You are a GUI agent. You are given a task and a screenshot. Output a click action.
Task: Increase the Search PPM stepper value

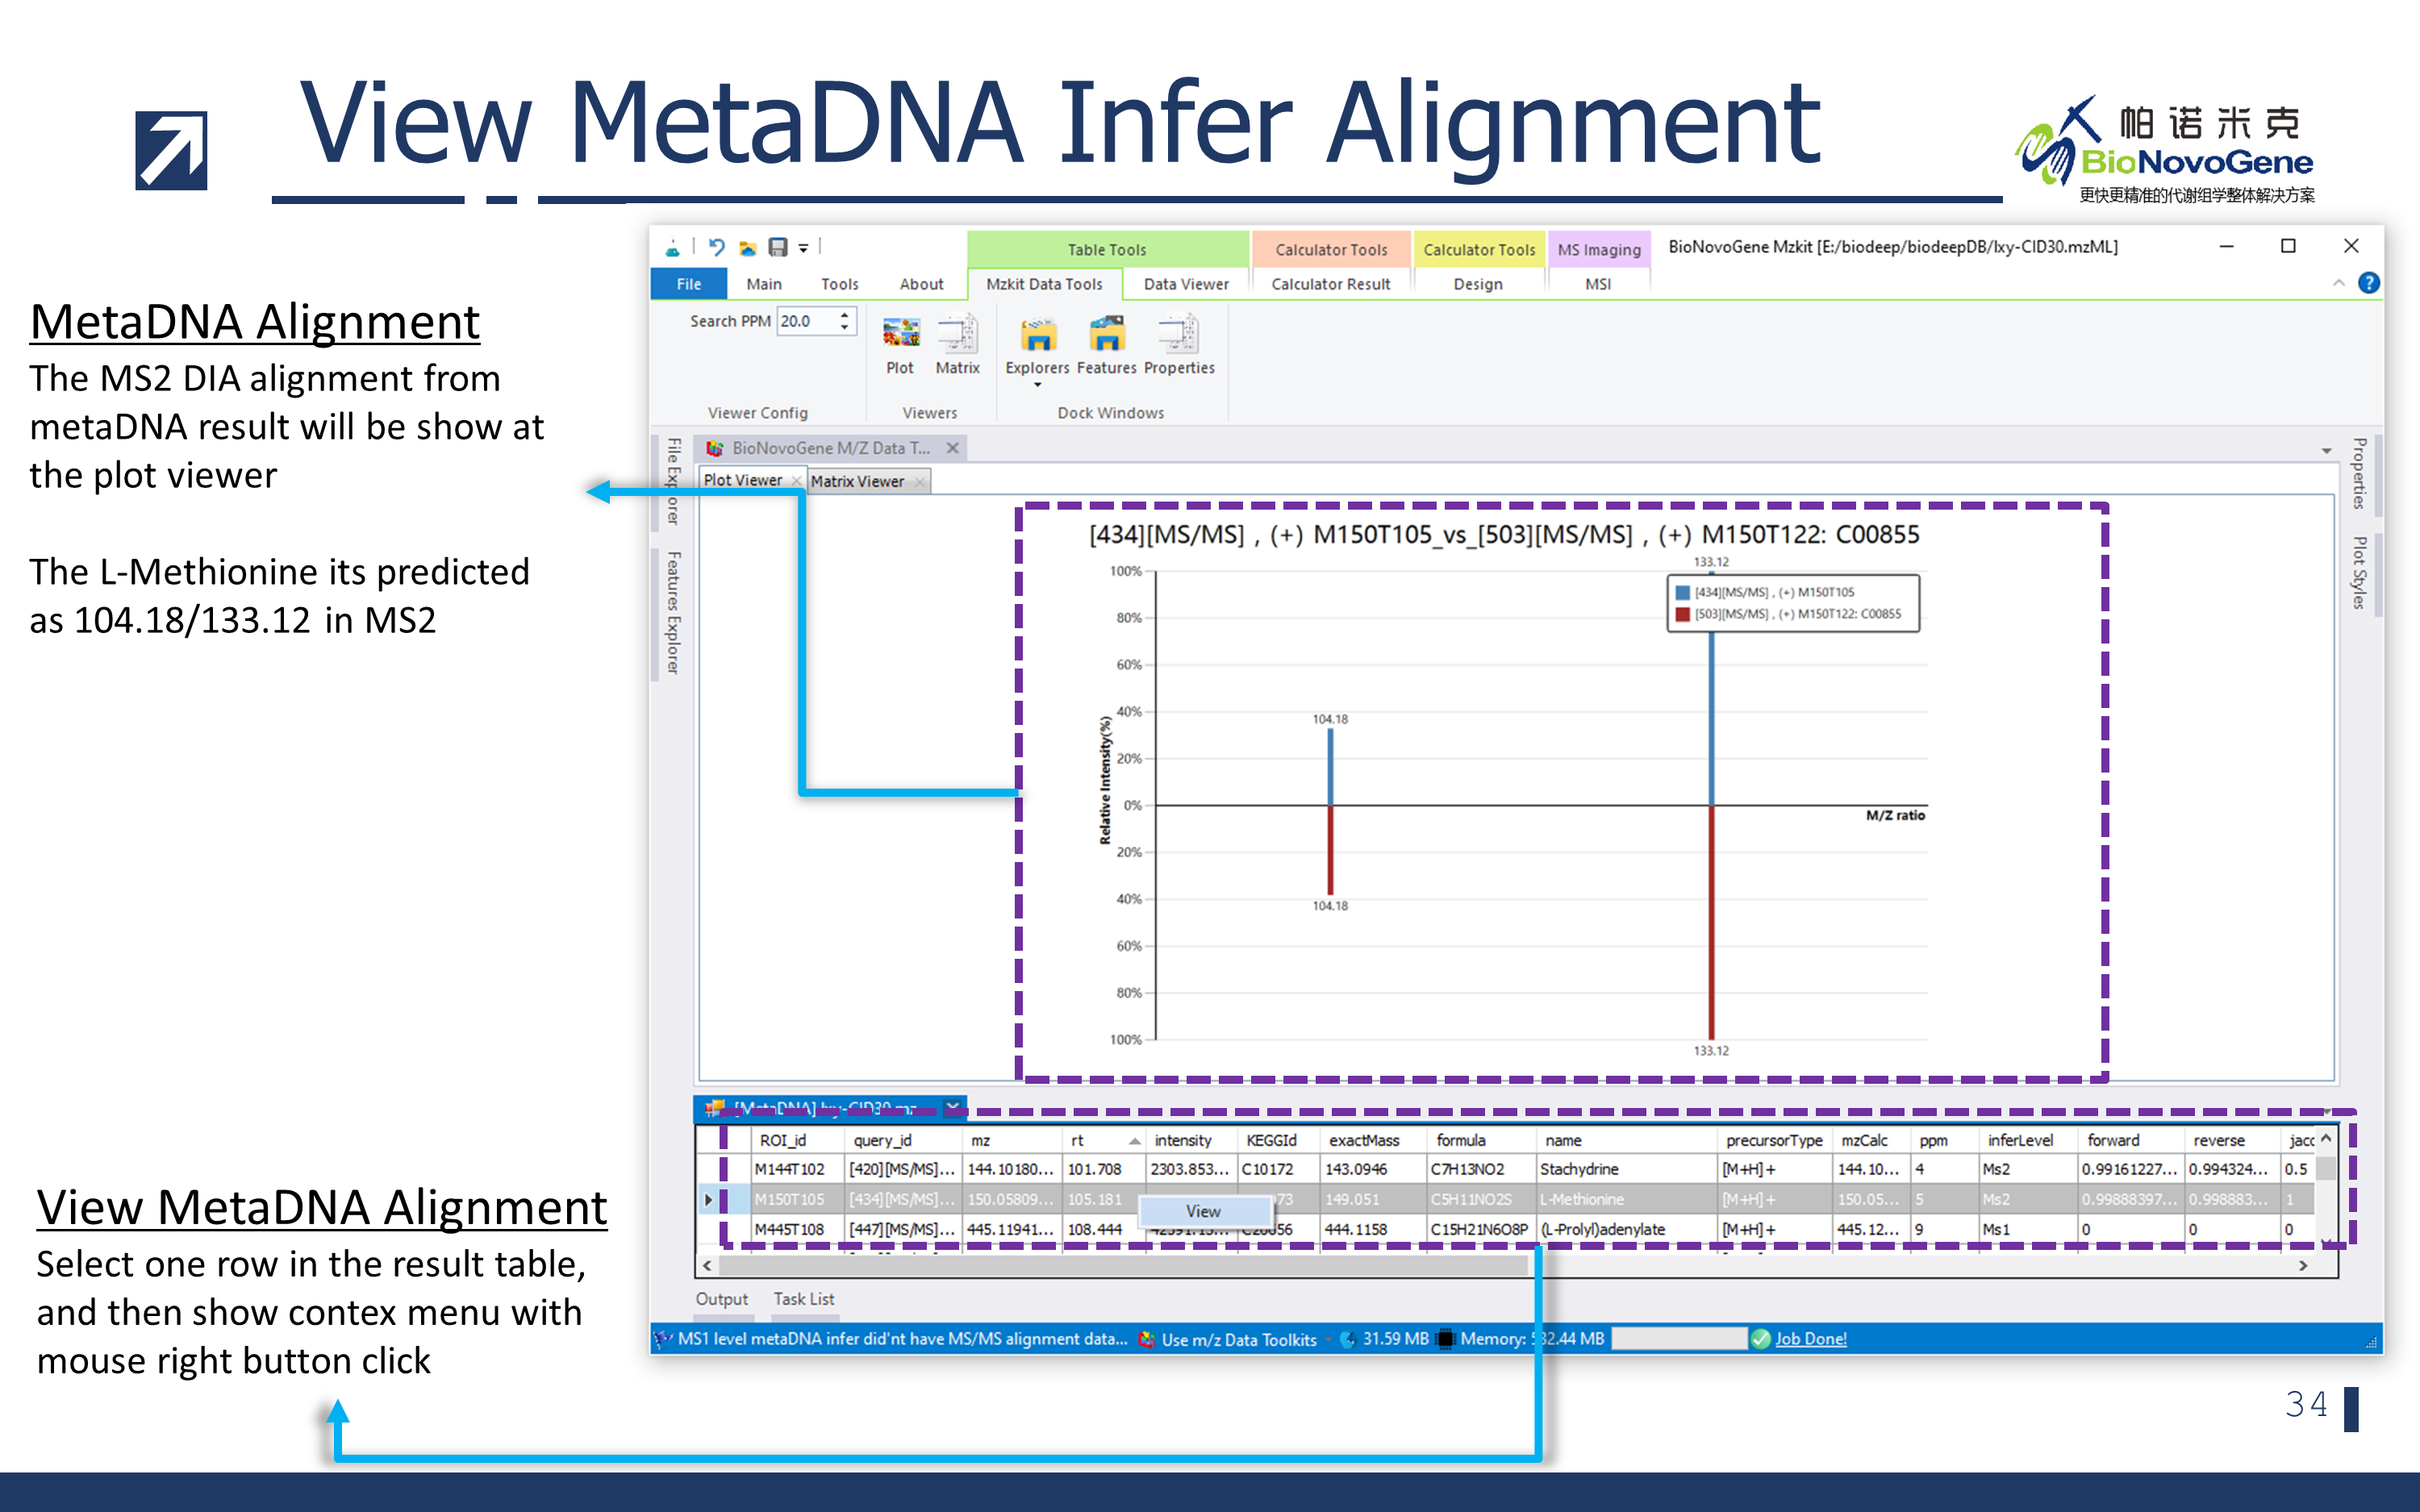coord(845,315)
